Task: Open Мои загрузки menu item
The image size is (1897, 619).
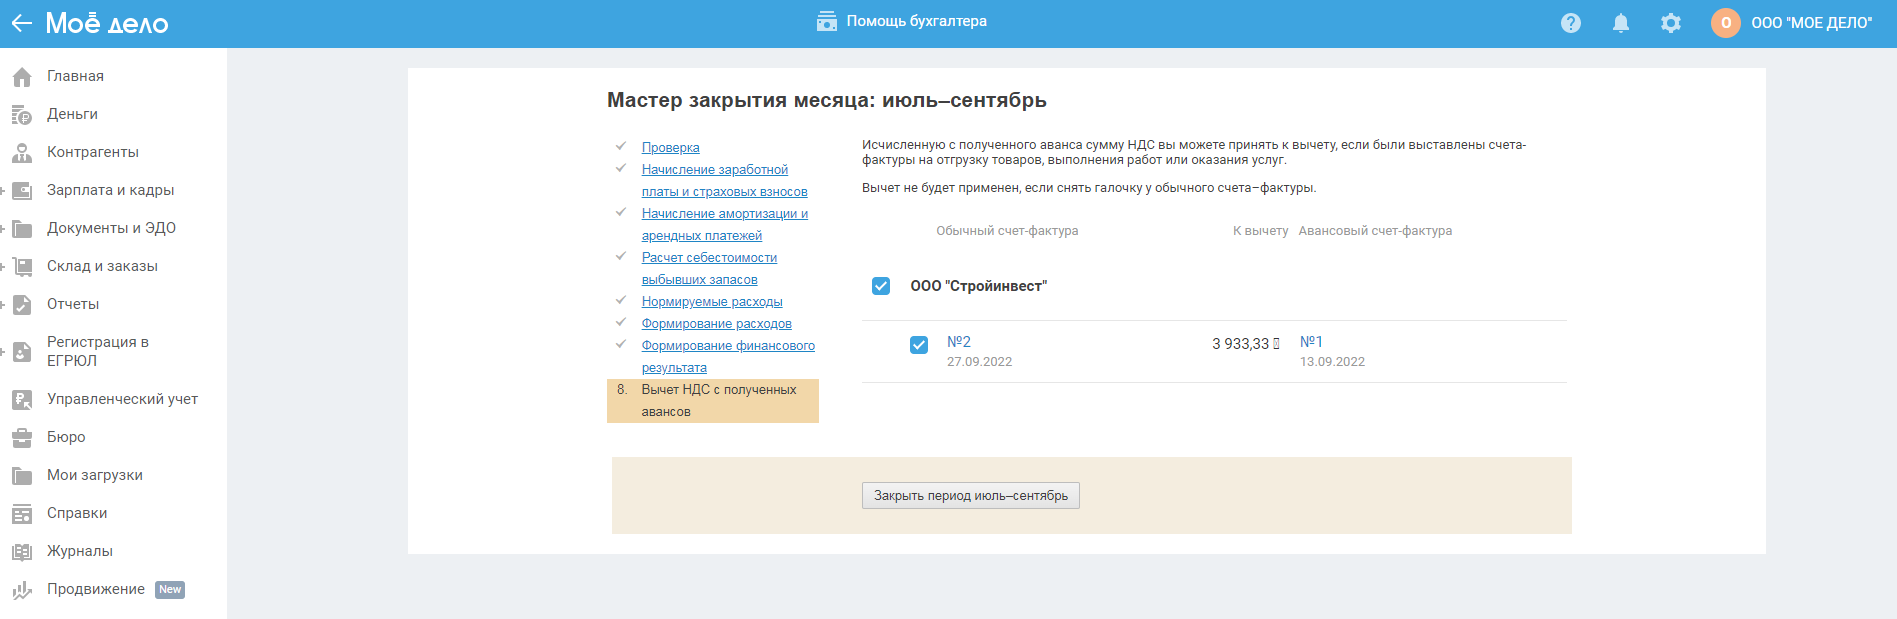Action: click(x=95, y=475)
